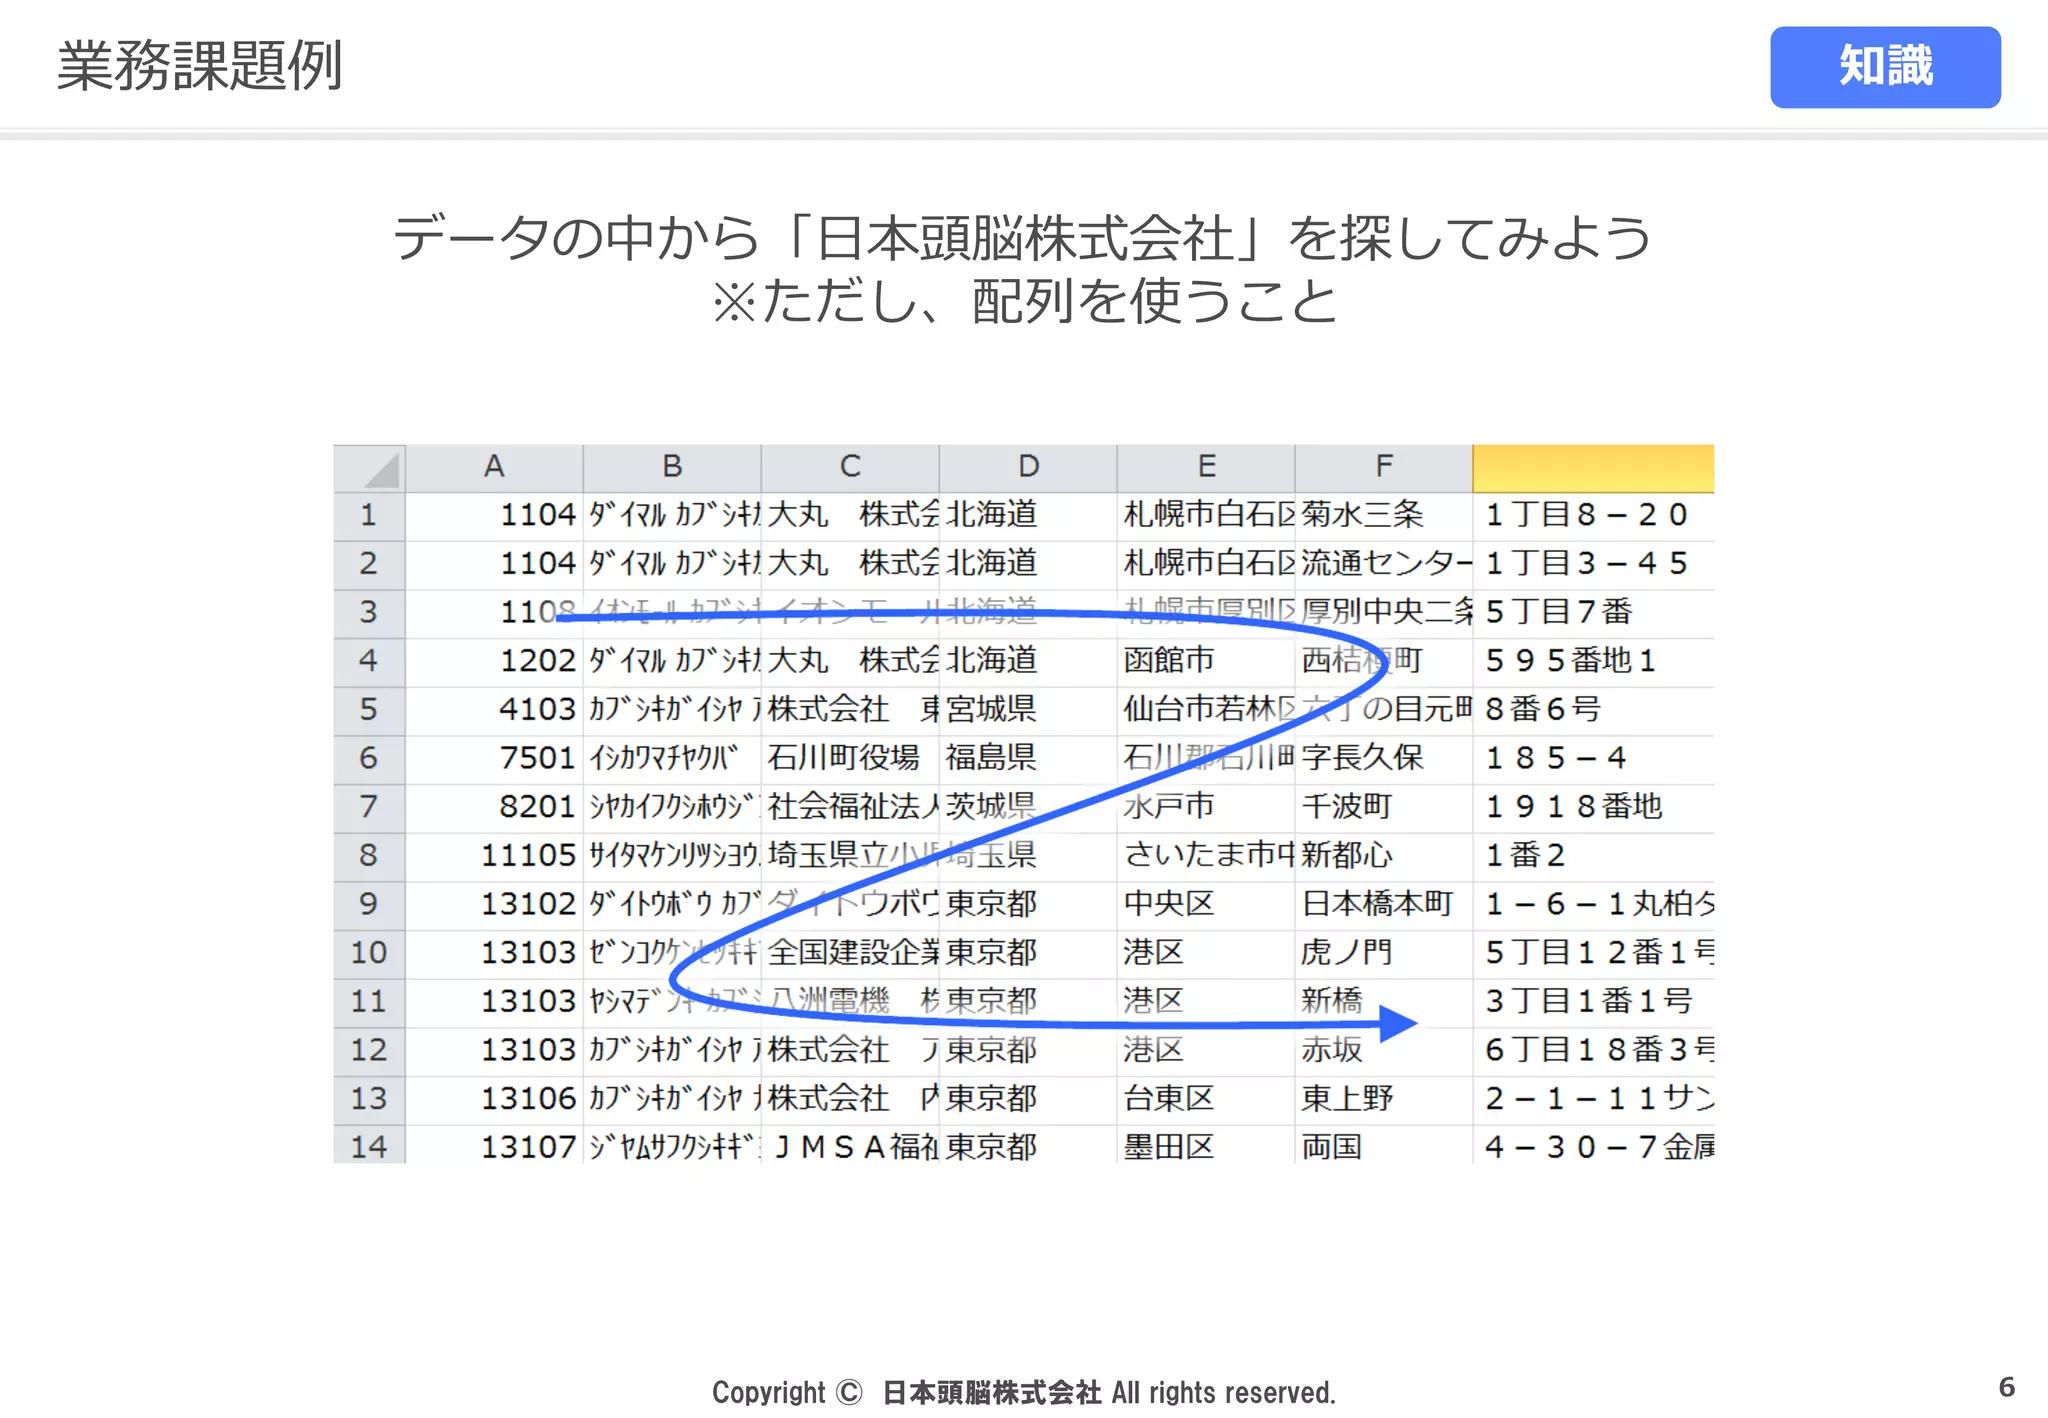This screenshot has width=2048, height=1418.
Task: Click cell 石川町役場
Action: coord(850,759)
